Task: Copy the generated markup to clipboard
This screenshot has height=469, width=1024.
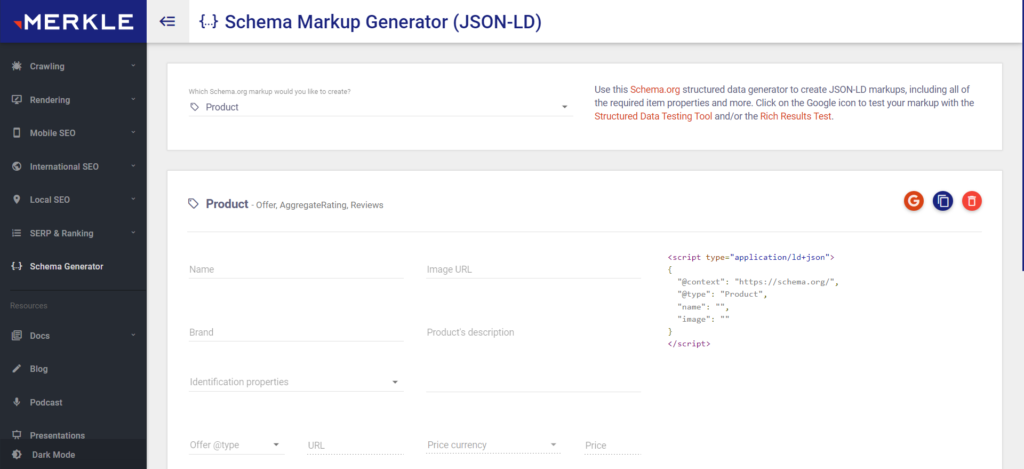Action: 943,201
